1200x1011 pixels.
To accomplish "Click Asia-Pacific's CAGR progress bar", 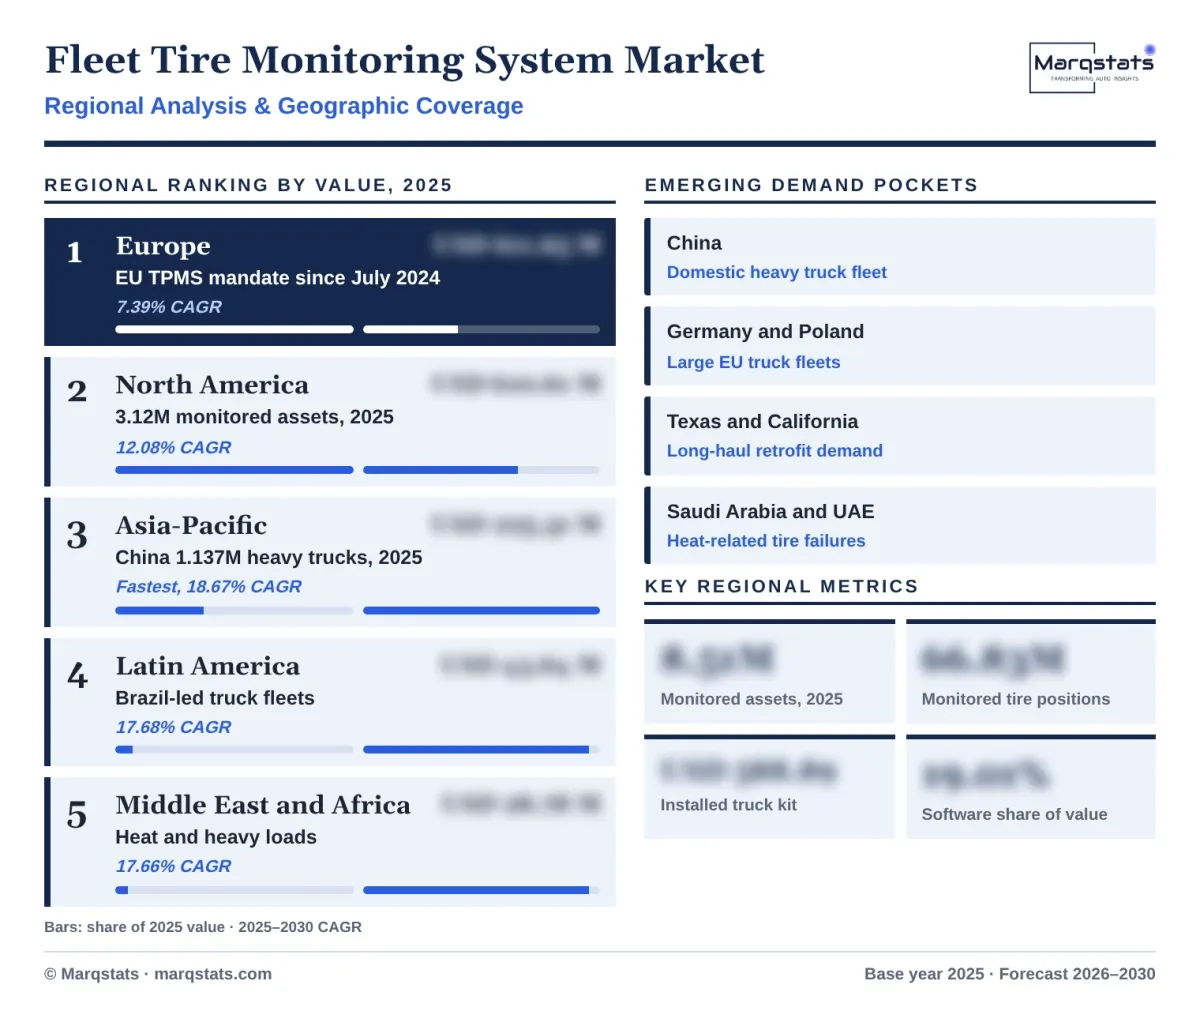I will pyautogui.click(x=481, y=610).
